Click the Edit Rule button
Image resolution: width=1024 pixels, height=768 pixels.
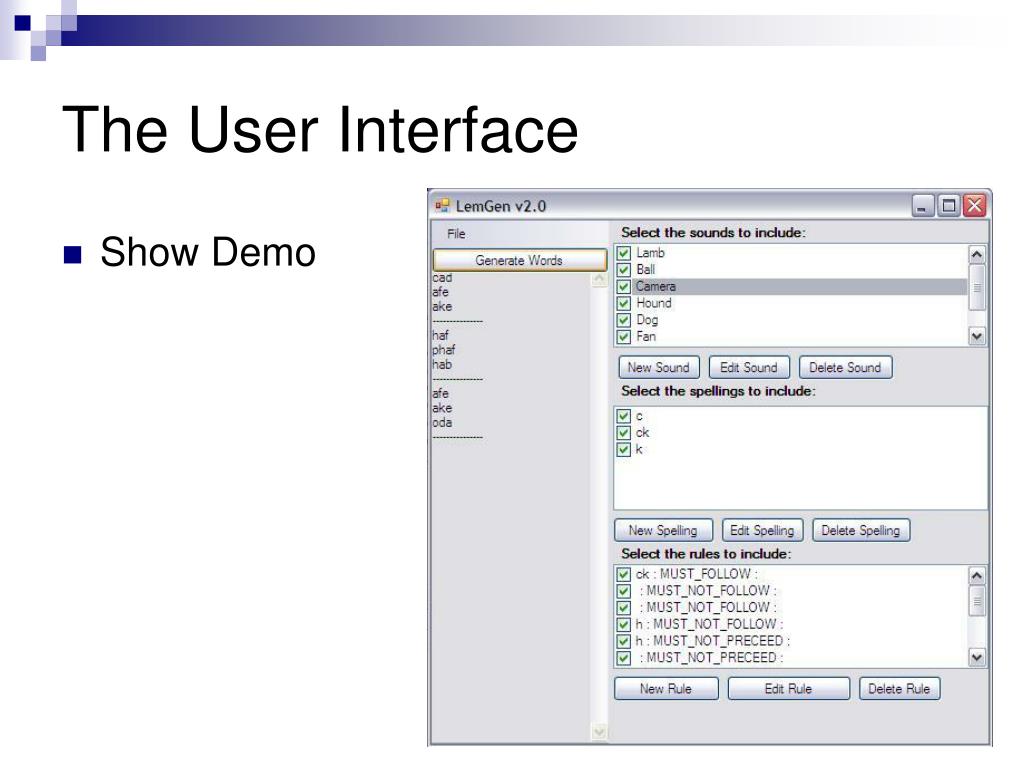(789, 688)
